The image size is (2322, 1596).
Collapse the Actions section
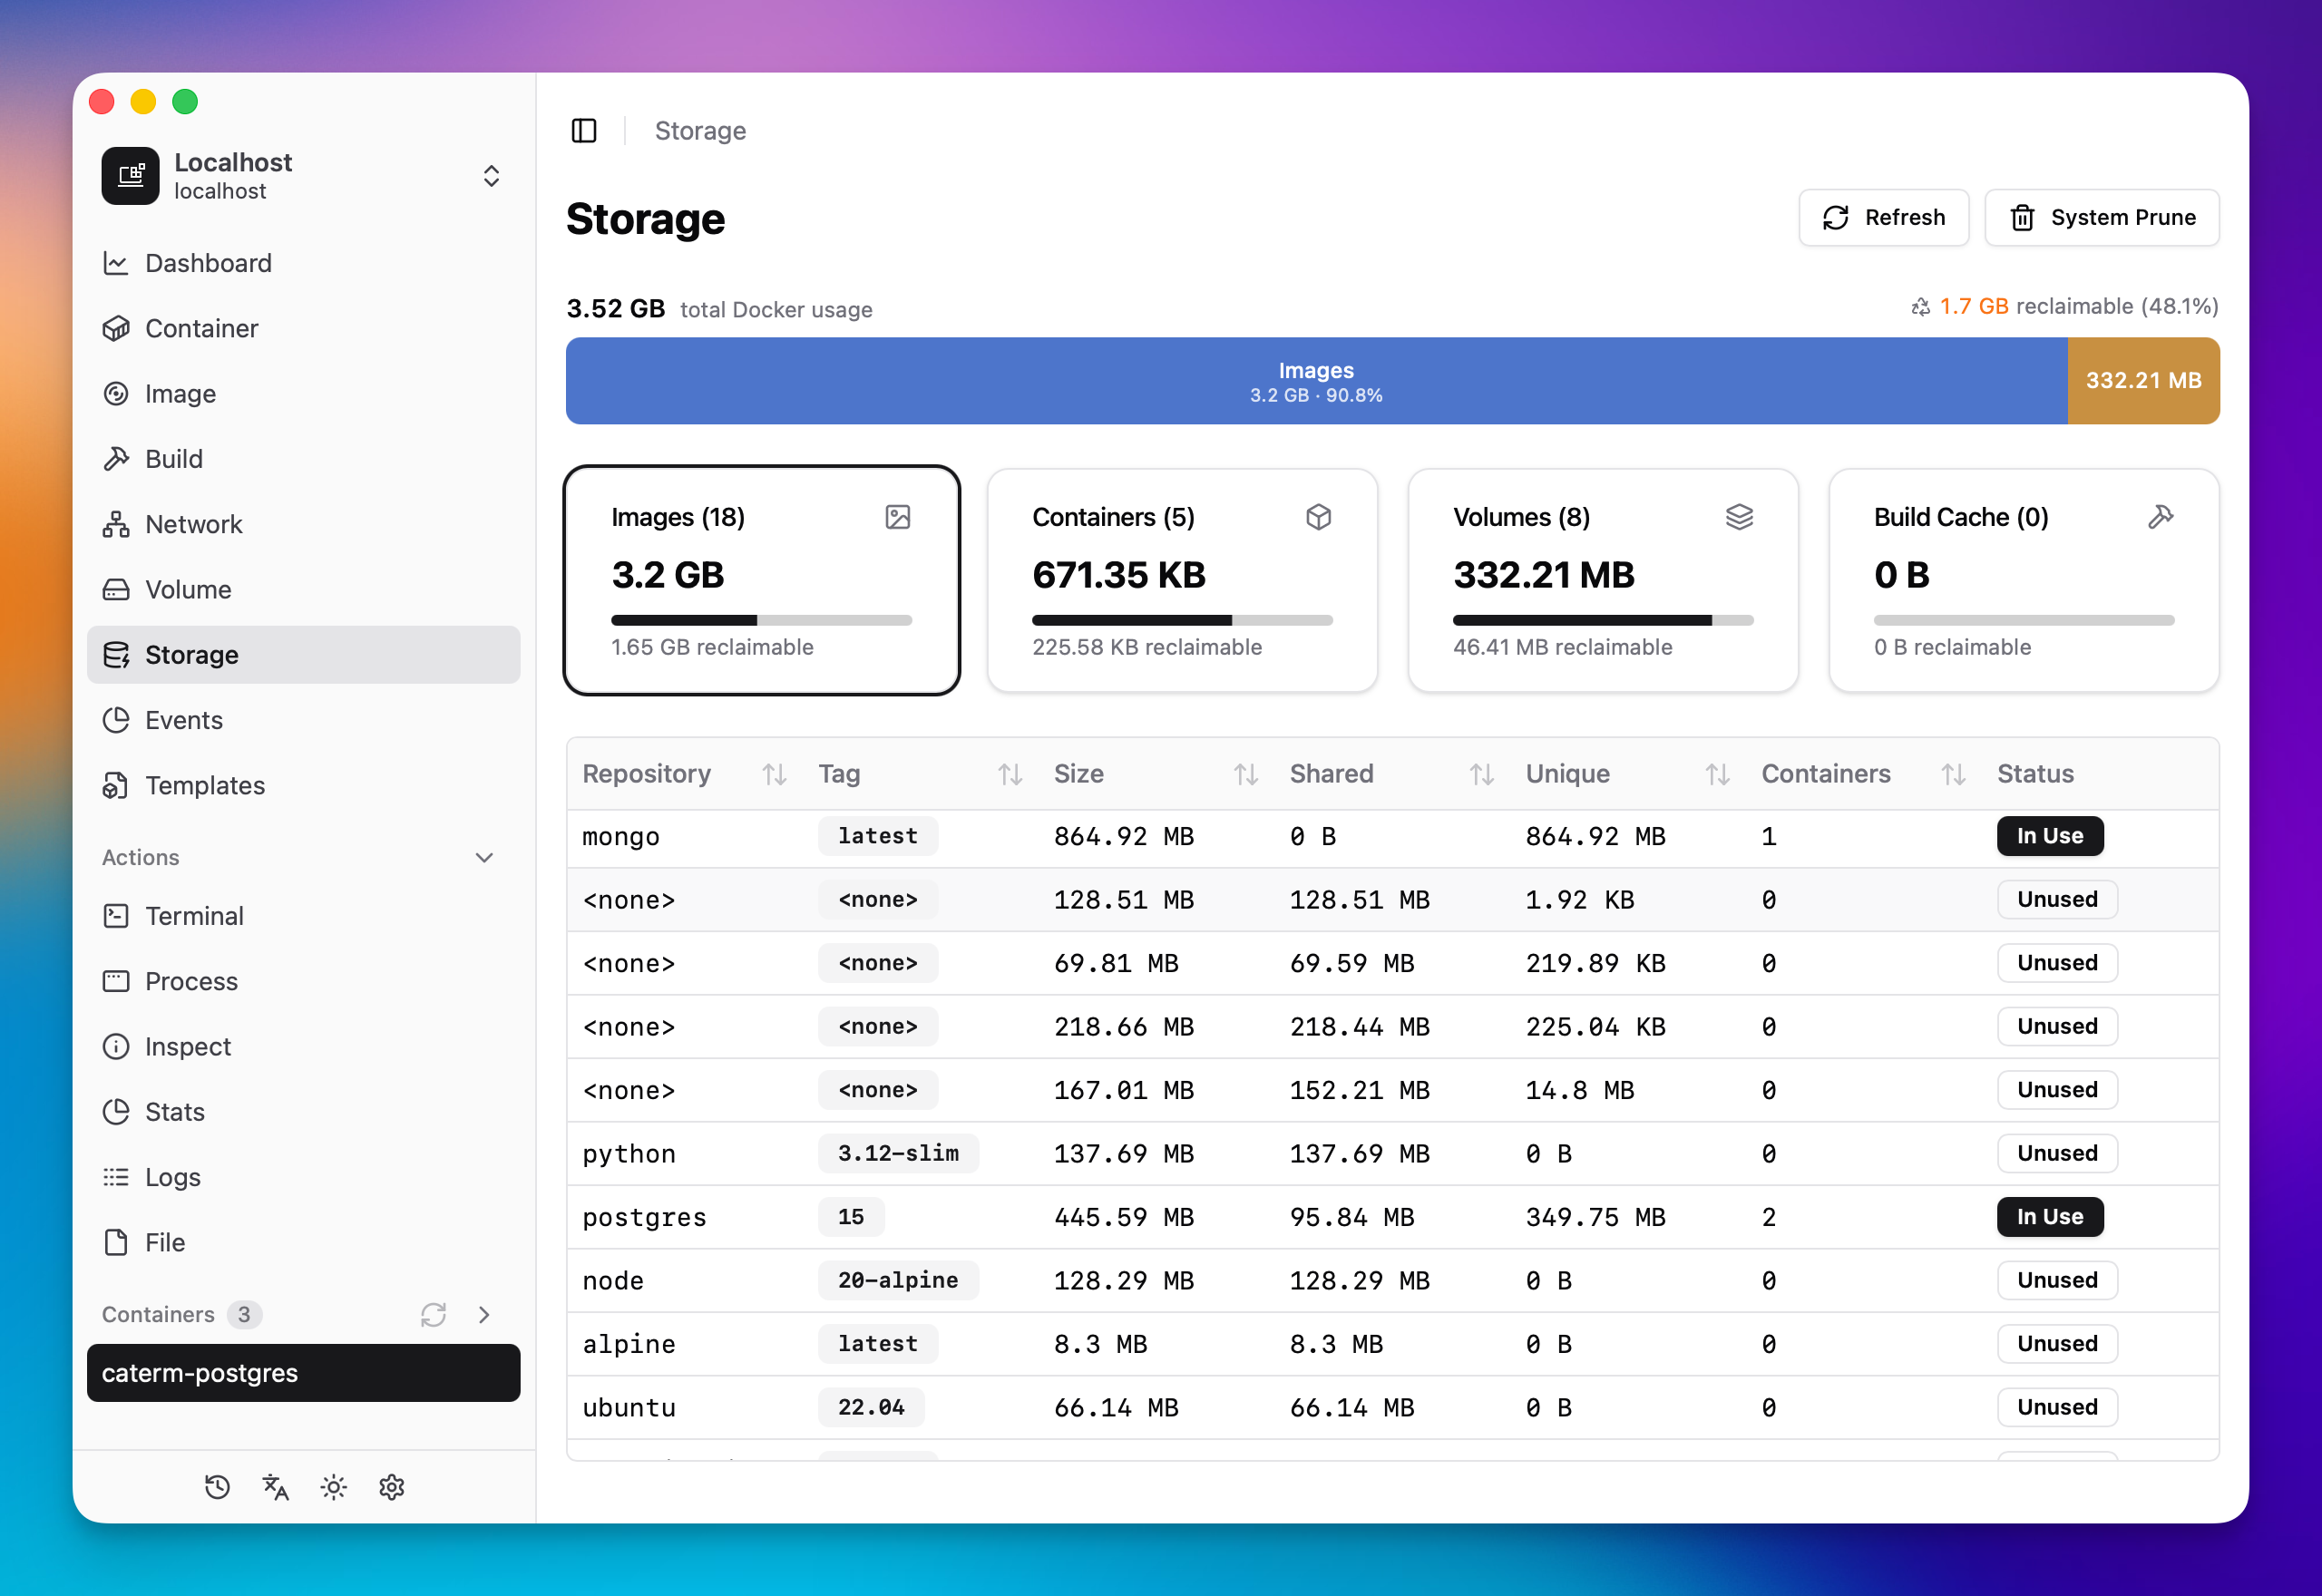(x=486, y=857)
